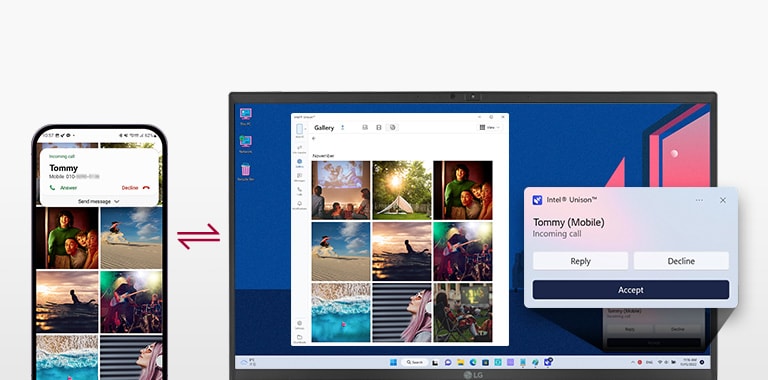
Task: Open the phone device selector dropdown
Action: 300,130
